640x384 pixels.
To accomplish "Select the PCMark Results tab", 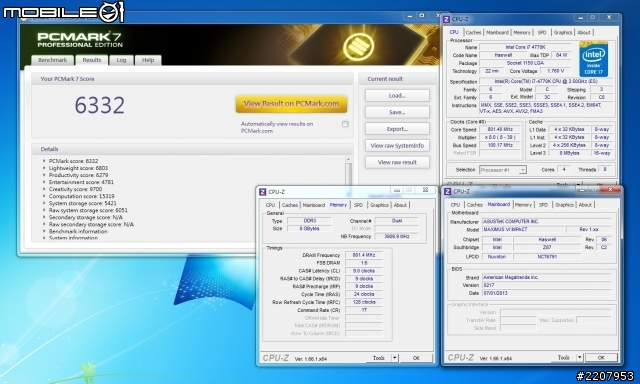I will [92, 60].
